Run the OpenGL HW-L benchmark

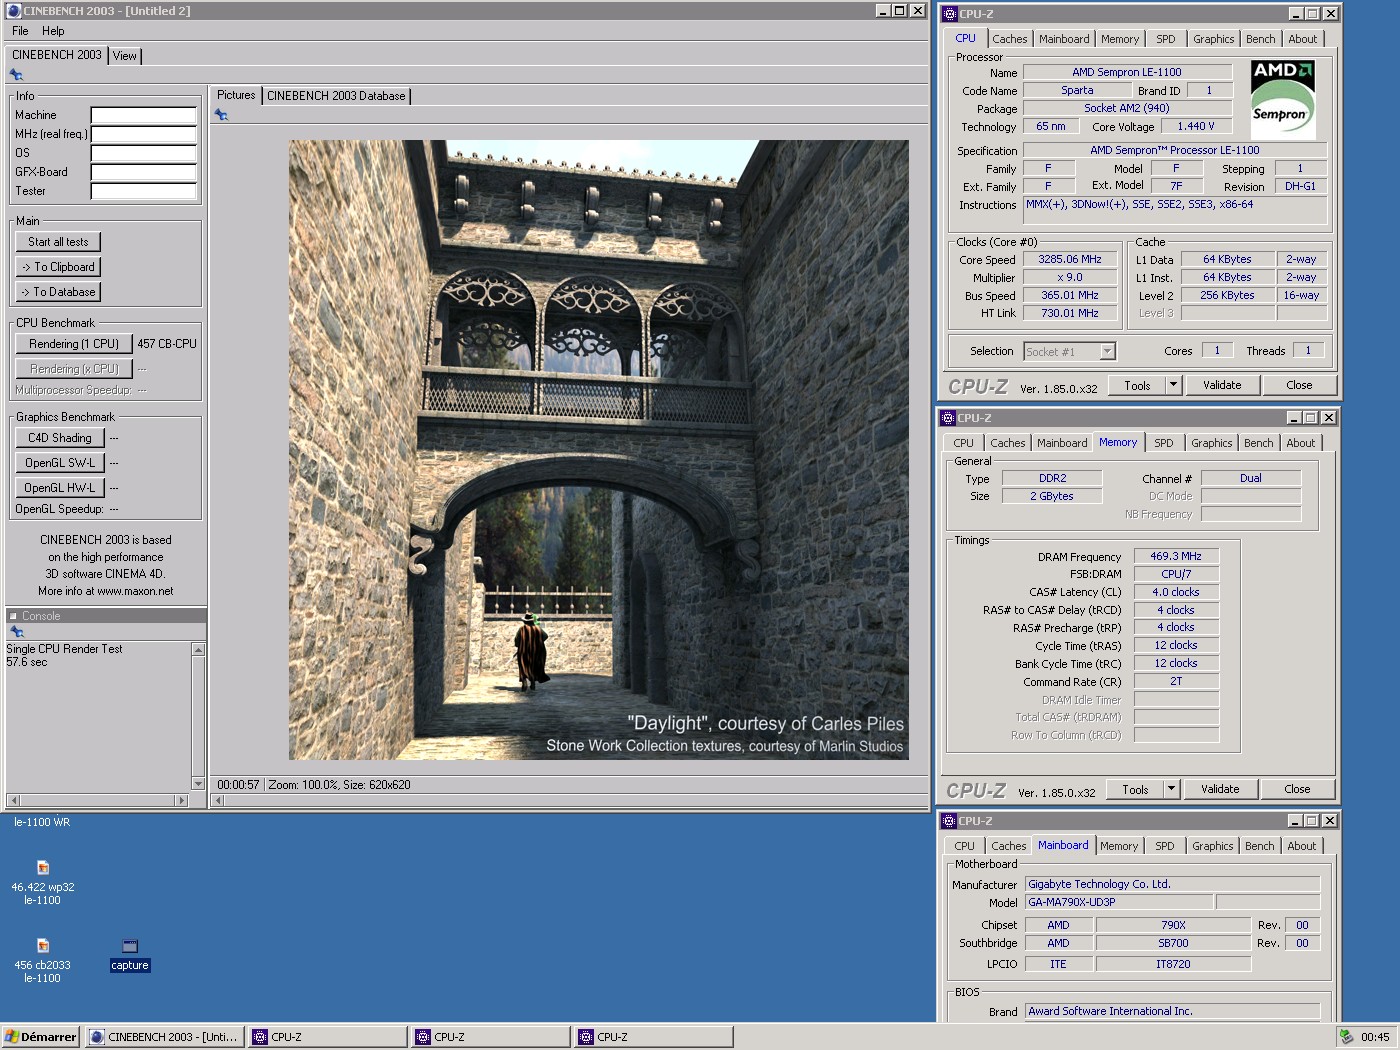point(60,488)
